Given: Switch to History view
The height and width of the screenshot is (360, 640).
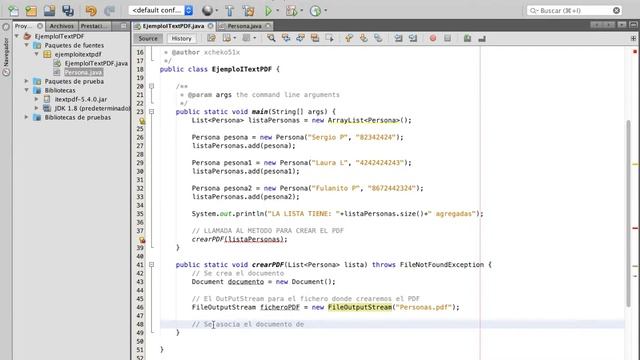Looking at the screenshot, I should pos(181,38).
